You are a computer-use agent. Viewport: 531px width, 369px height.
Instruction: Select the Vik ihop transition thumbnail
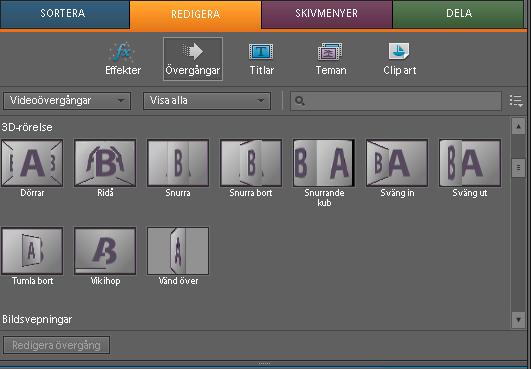click(x=105, y=251)
